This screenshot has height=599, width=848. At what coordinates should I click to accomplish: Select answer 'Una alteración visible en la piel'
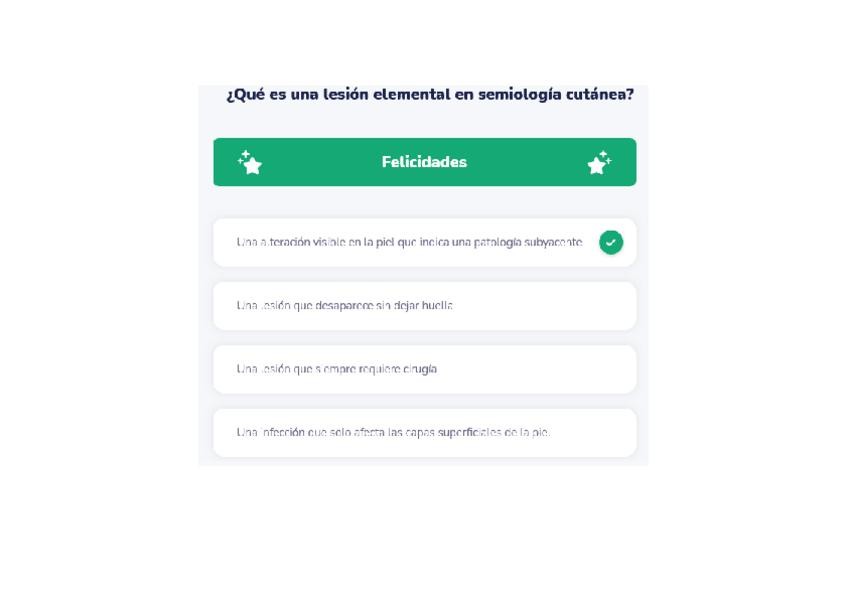pos(408,242)
